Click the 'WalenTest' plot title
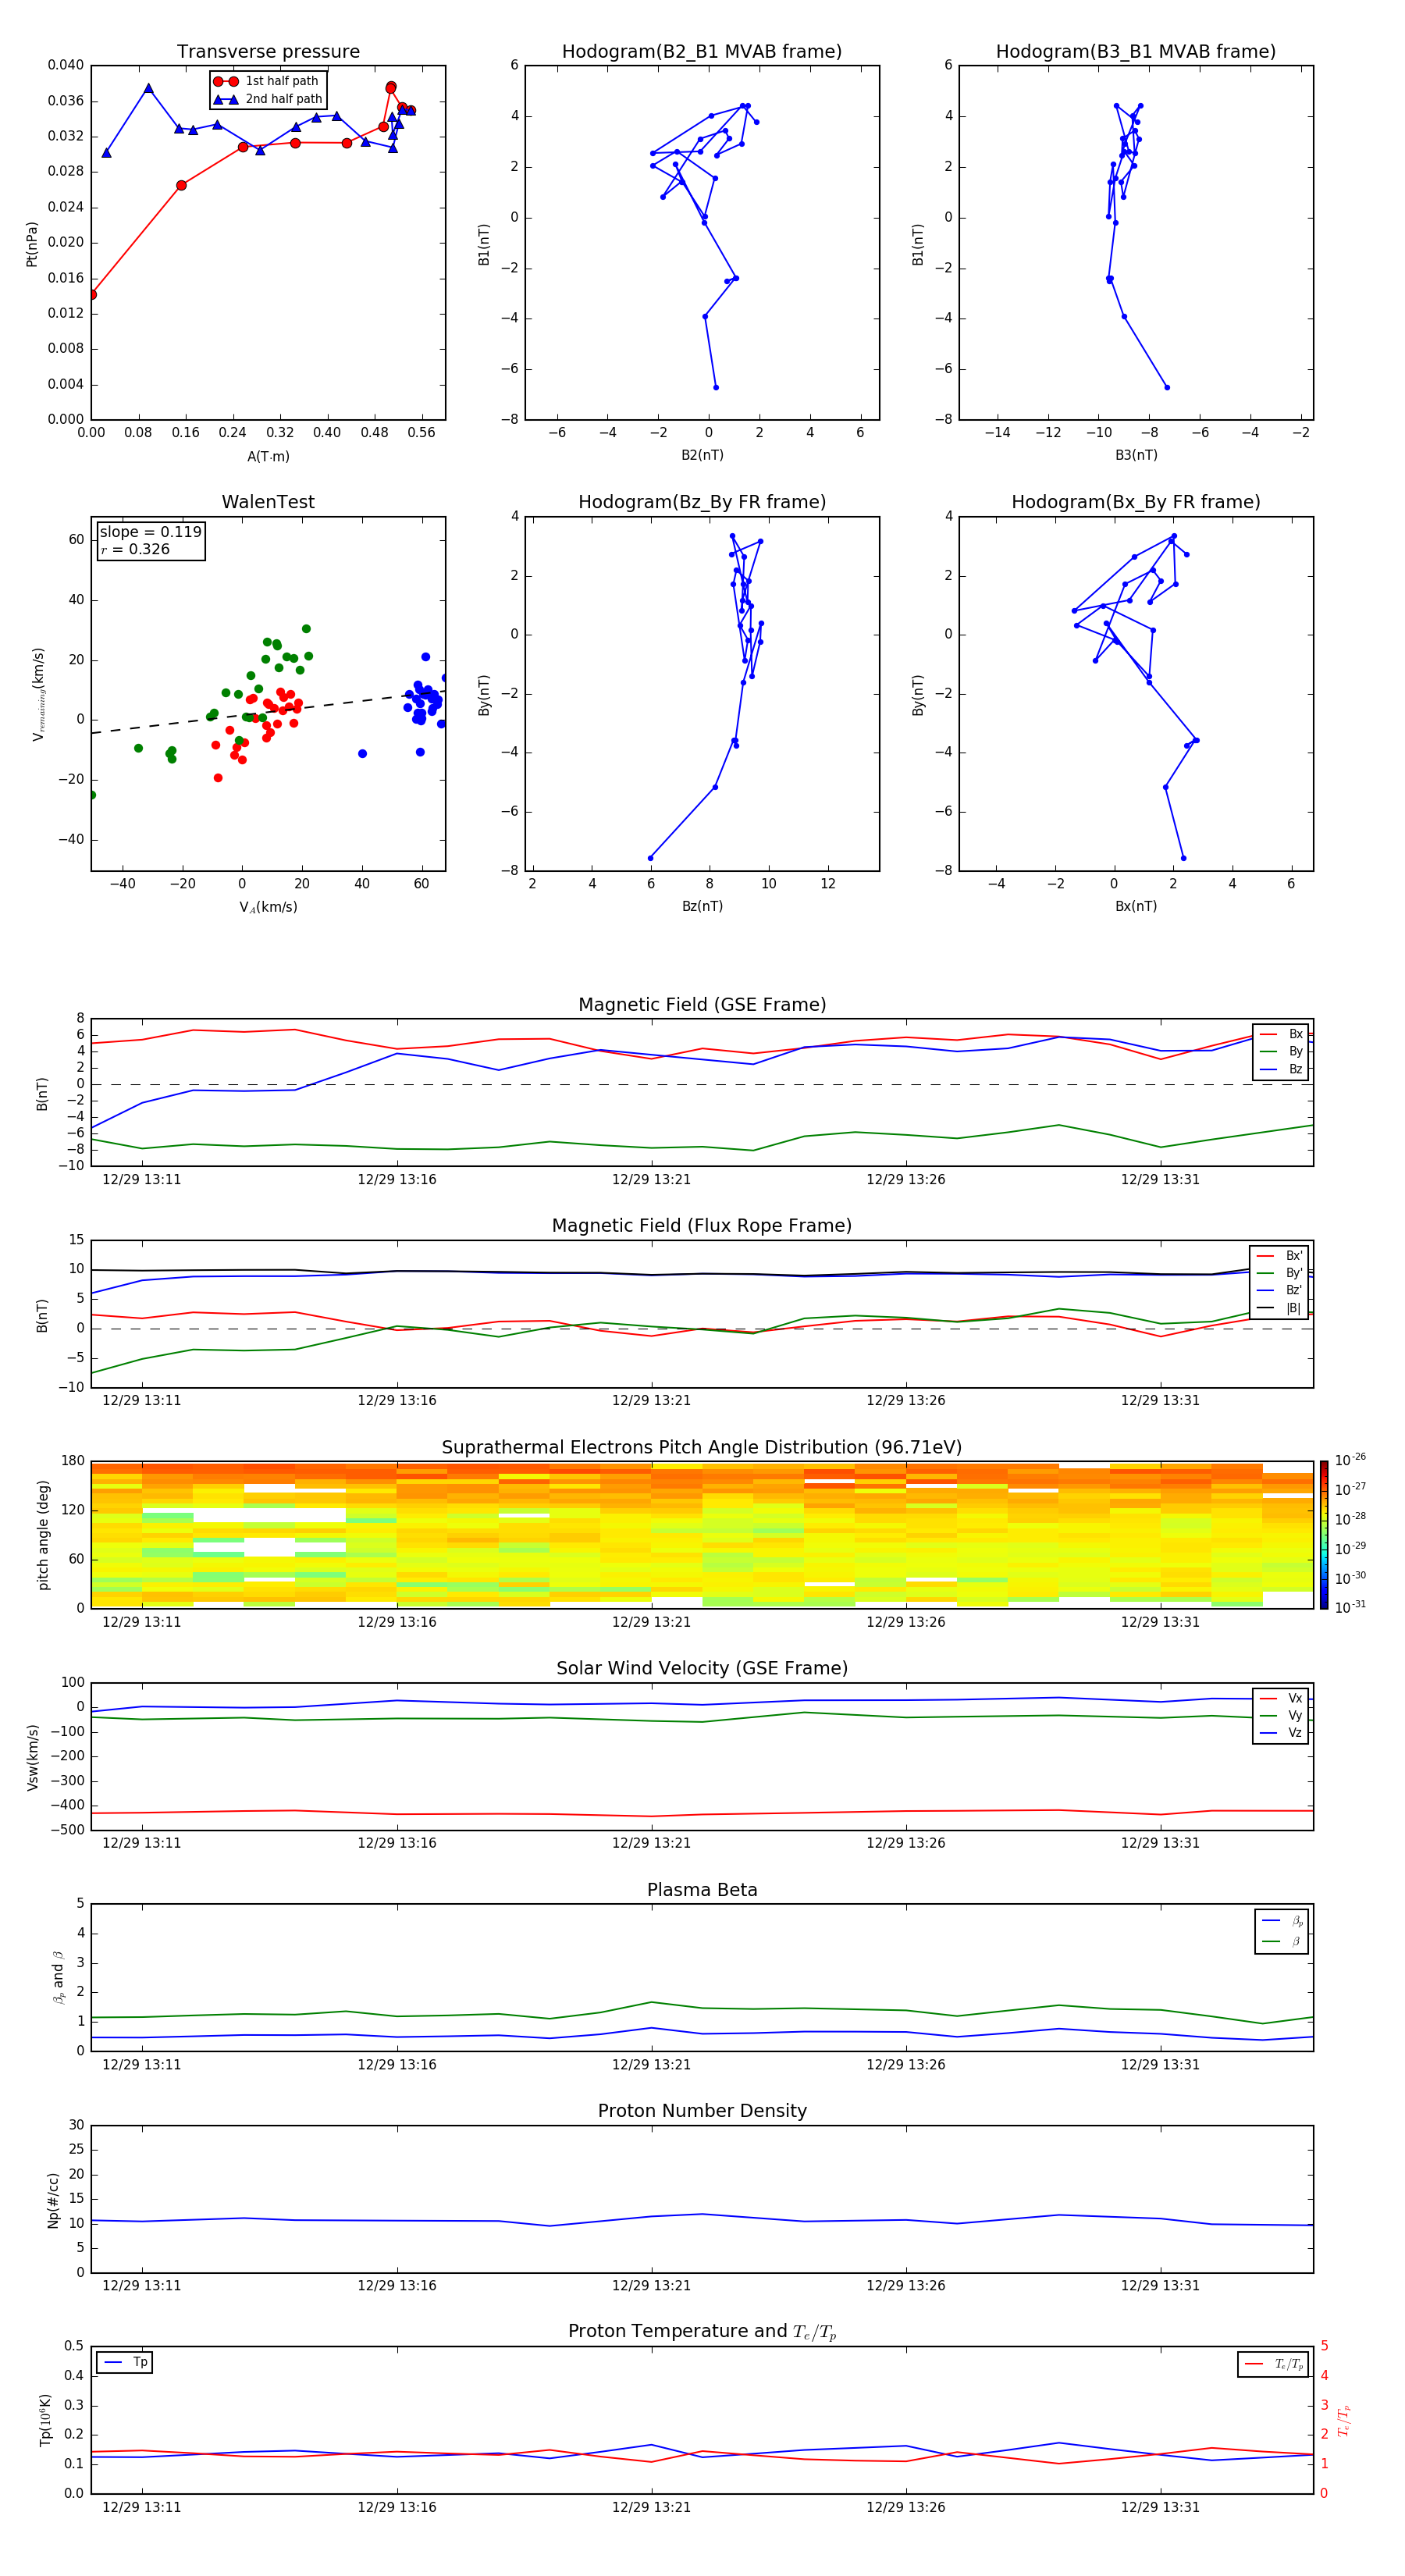The width and height of the screenshot is (1405, 2576). click(x=268, y=502)
